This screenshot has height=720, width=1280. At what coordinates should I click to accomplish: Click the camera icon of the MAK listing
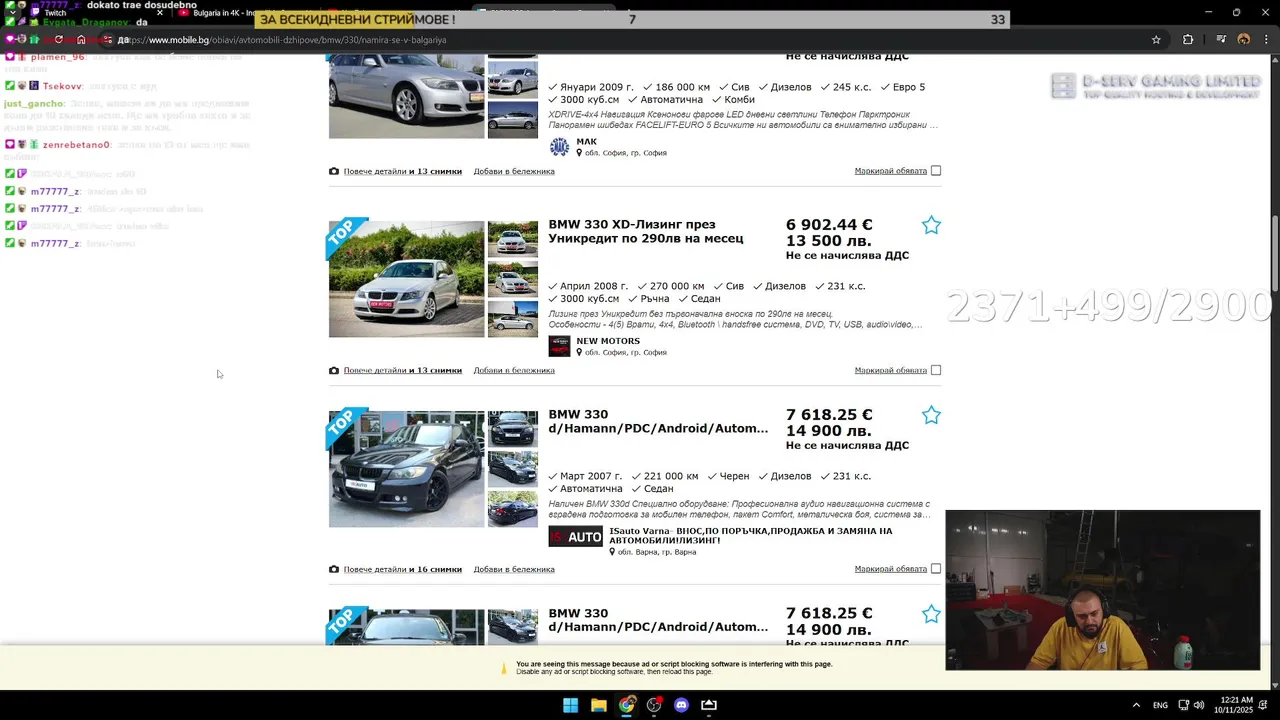pos(334,171)
